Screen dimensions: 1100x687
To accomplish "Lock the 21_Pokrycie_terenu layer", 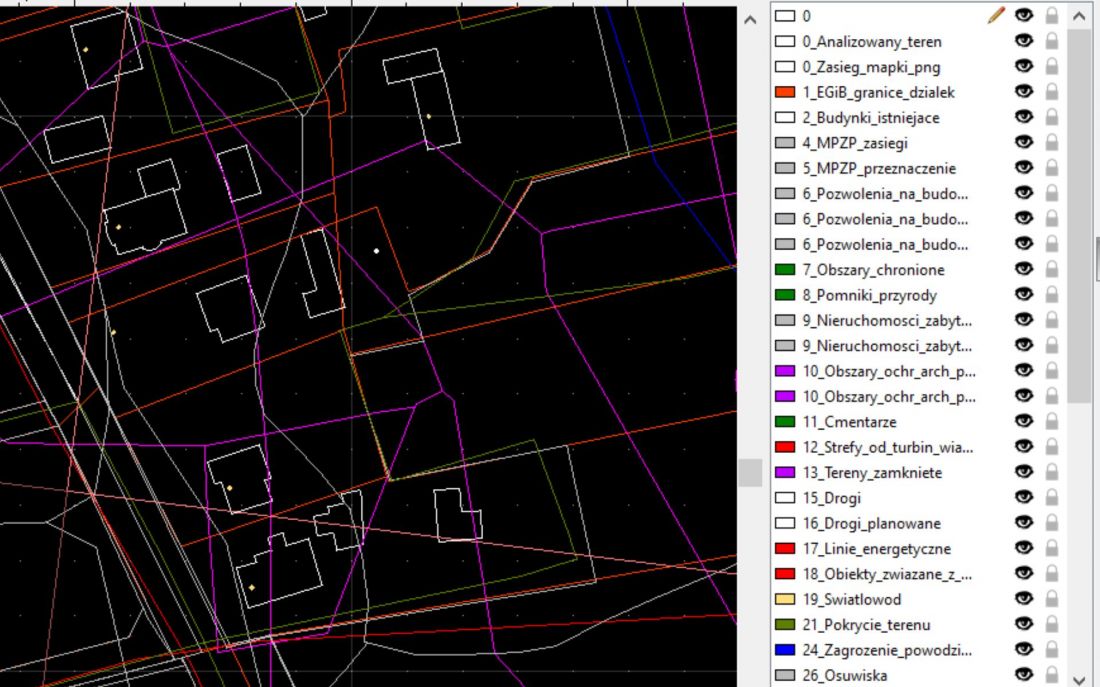I will pos(1052,625).
